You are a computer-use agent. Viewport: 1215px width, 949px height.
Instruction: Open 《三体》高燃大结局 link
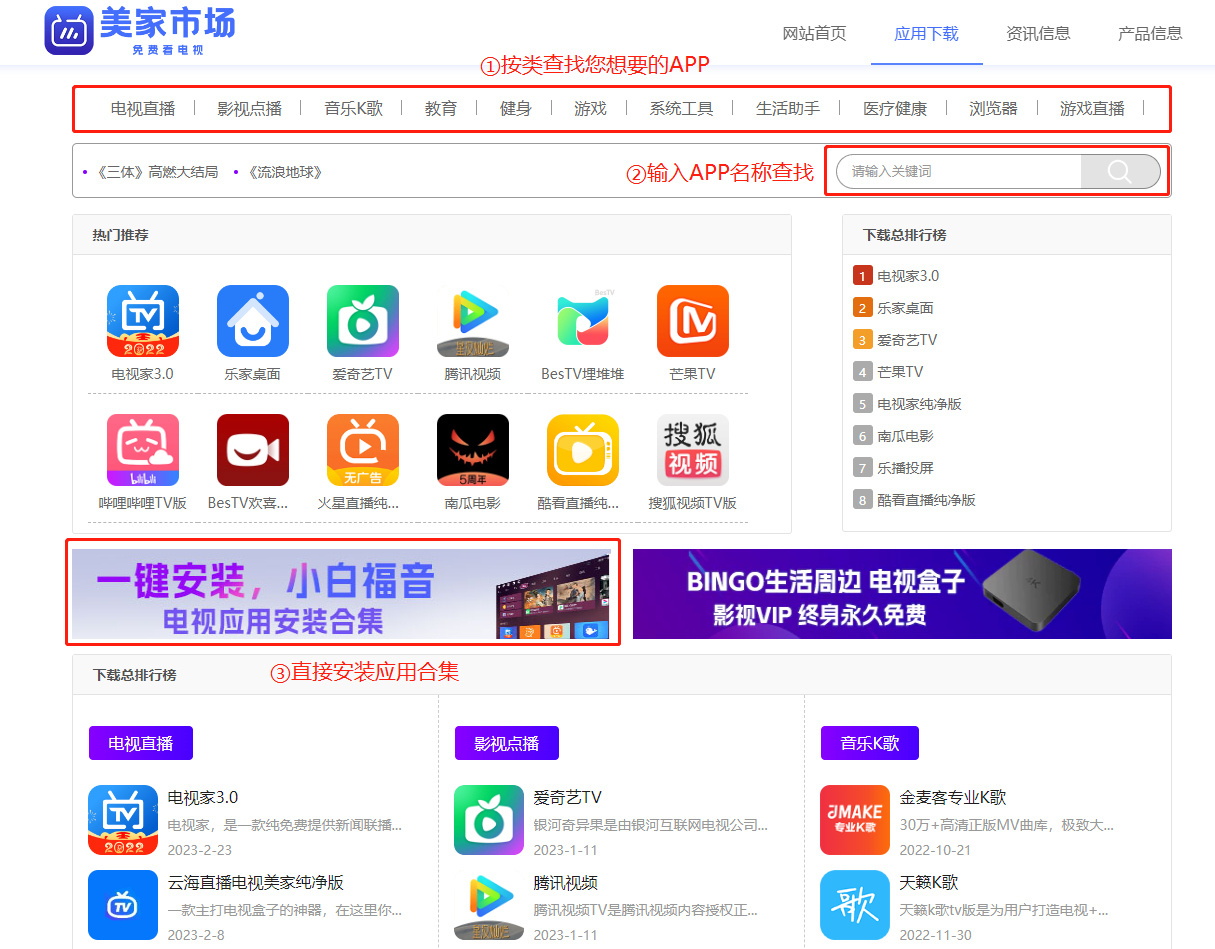coord(155,172)
